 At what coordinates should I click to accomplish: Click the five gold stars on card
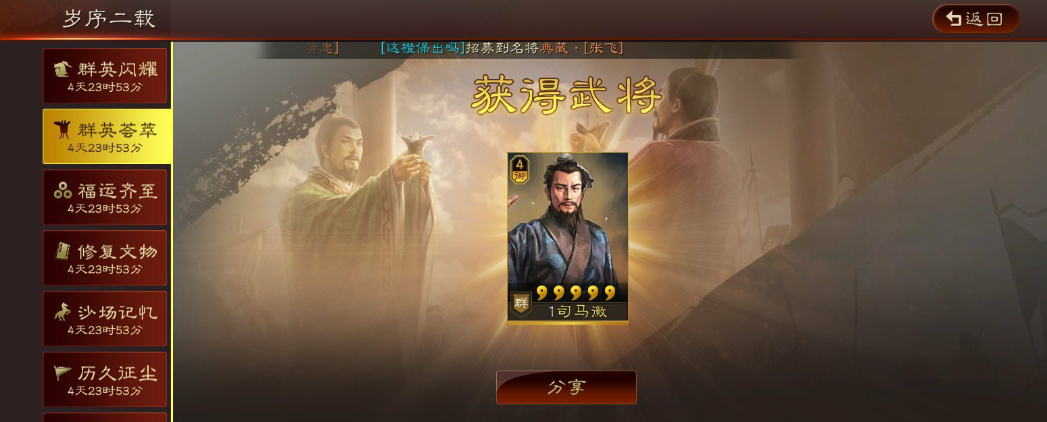coord(576,292)
